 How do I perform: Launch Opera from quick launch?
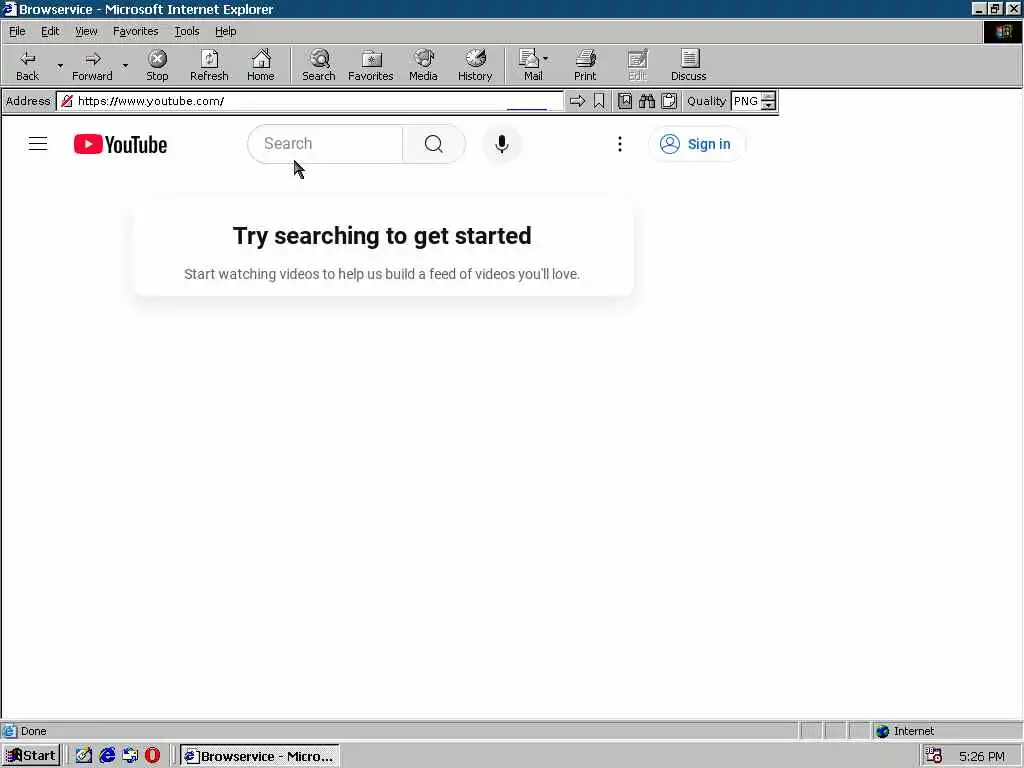tap(152, 756)
